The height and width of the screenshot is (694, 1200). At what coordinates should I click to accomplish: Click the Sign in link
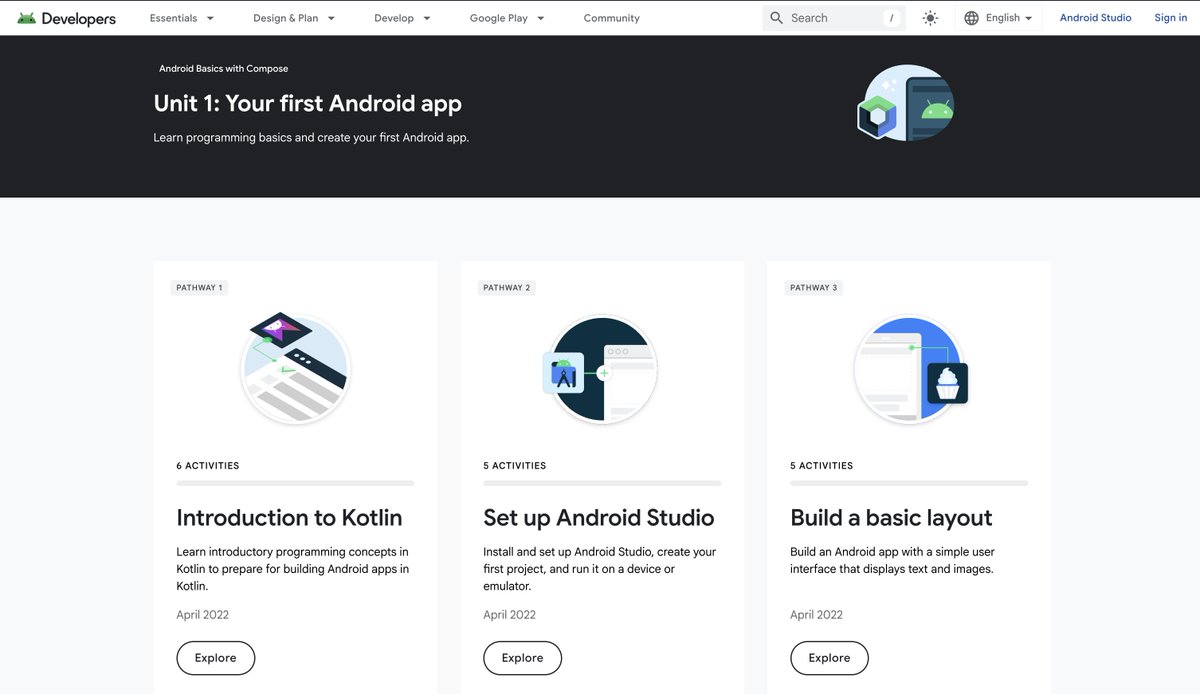click(x=1171, y=18)
